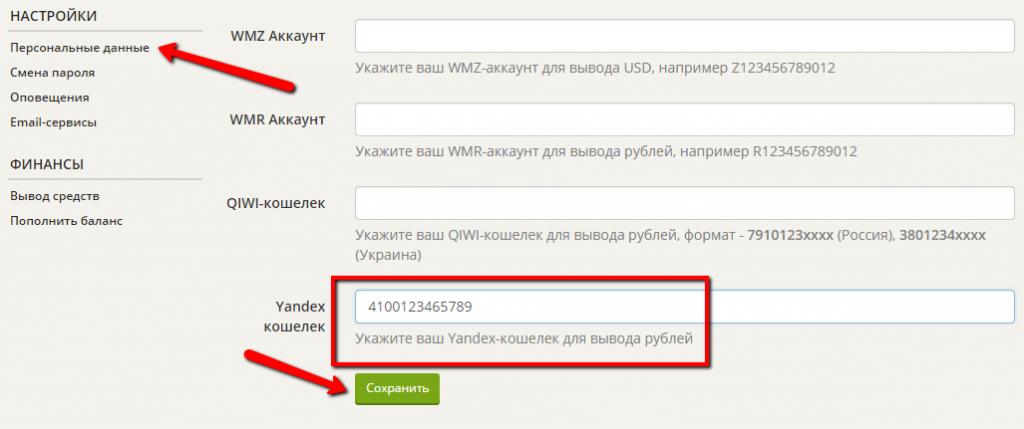Click hint text mentioning Z123456789012

click(x=596, y=68)
